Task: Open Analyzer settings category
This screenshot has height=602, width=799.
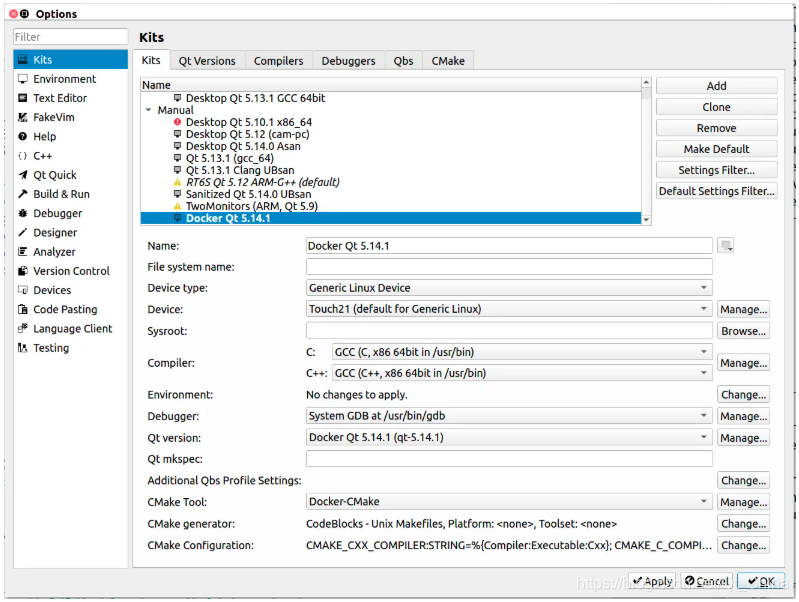Action: 70,252
